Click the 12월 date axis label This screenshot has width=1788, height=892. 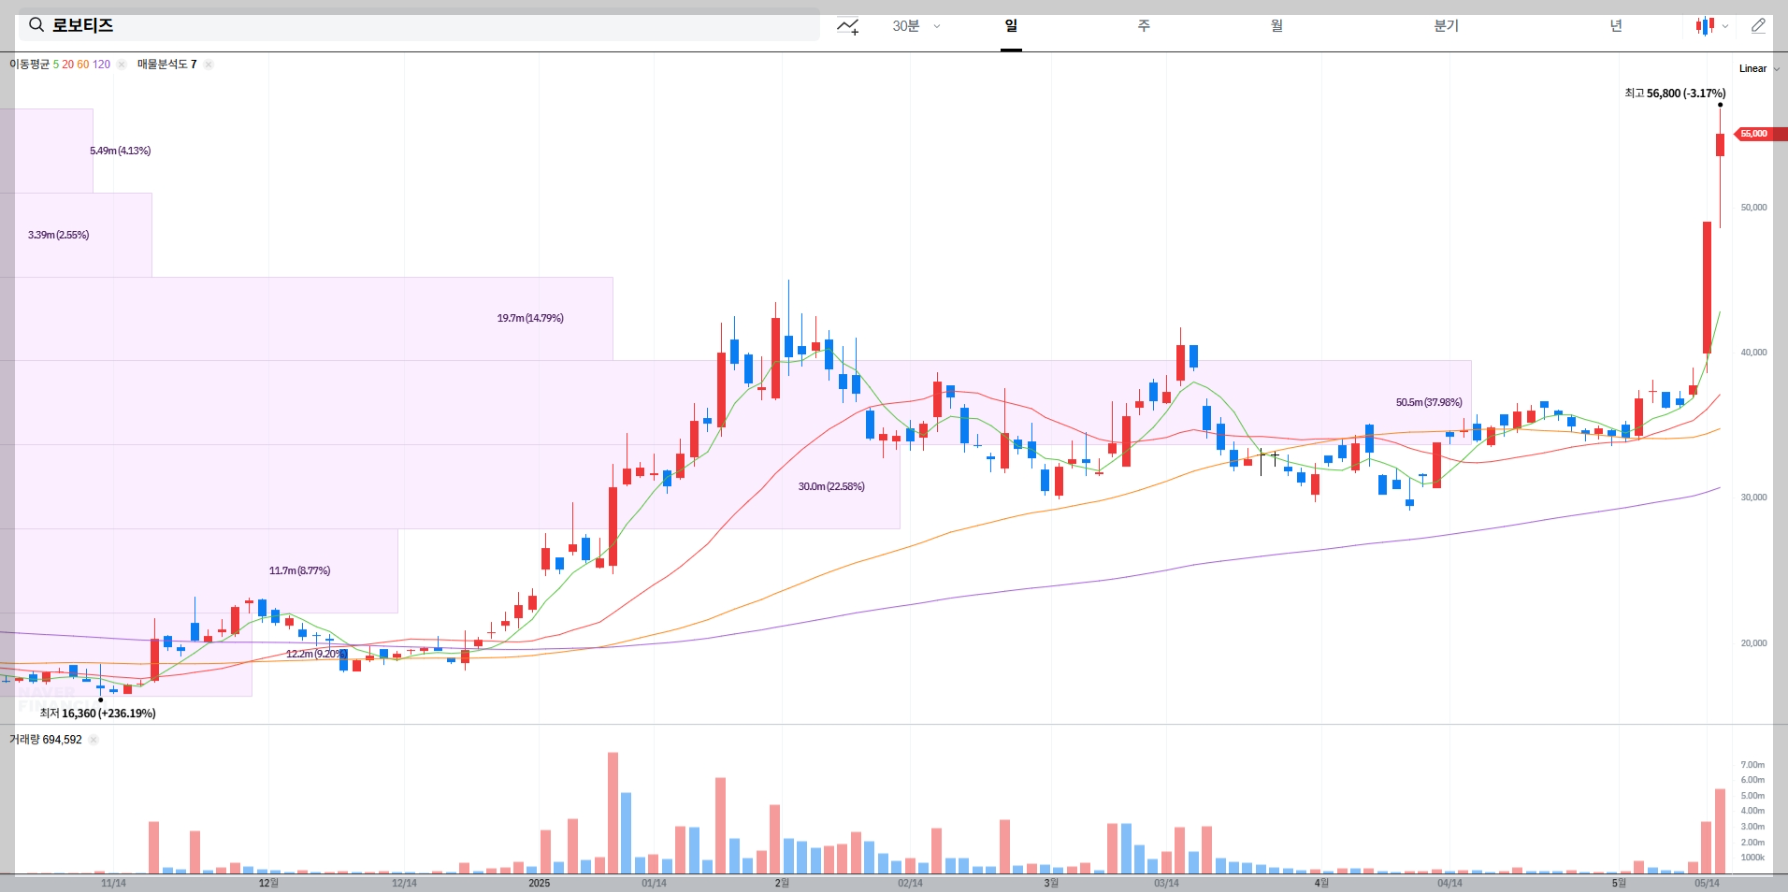click(x=268, y=883)
